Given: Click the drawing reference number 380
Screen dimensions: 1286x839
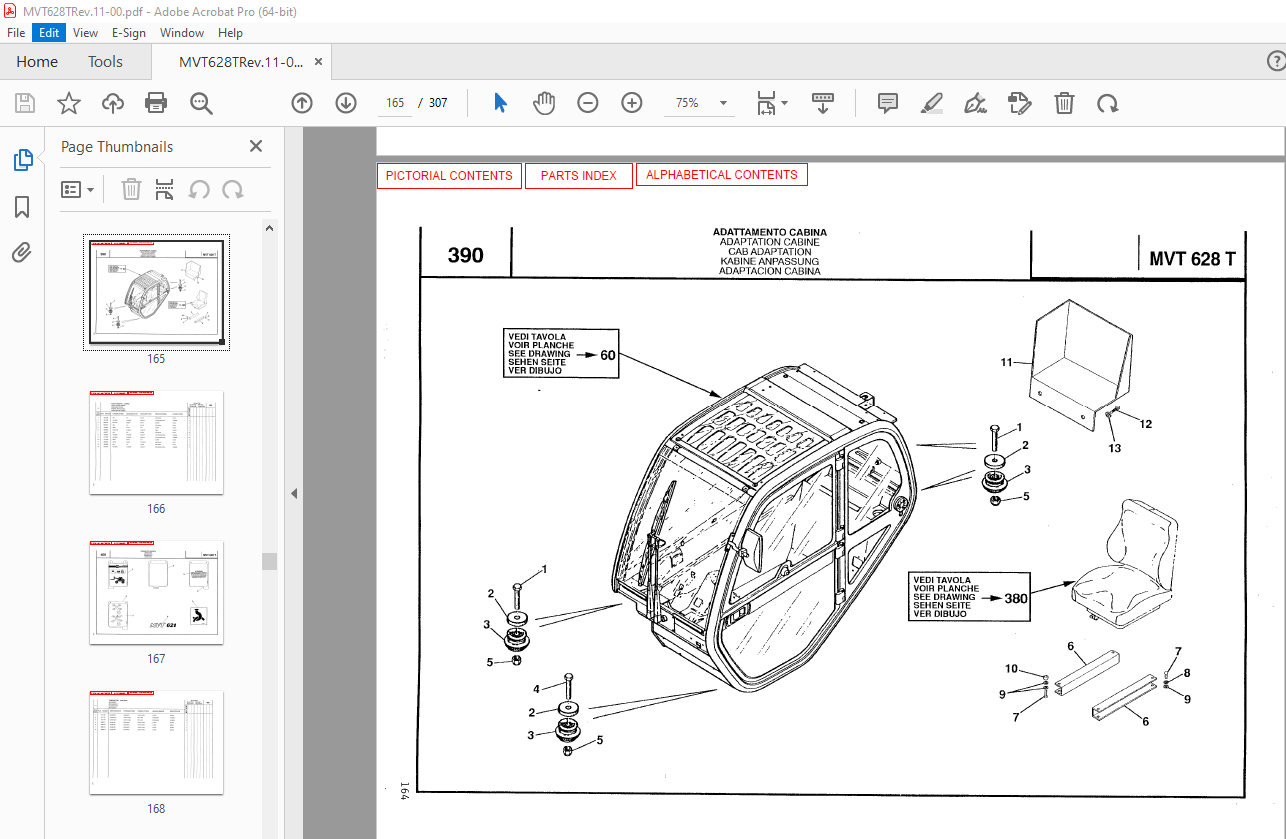Looking at the screenshot, I should click(1016, 598).
